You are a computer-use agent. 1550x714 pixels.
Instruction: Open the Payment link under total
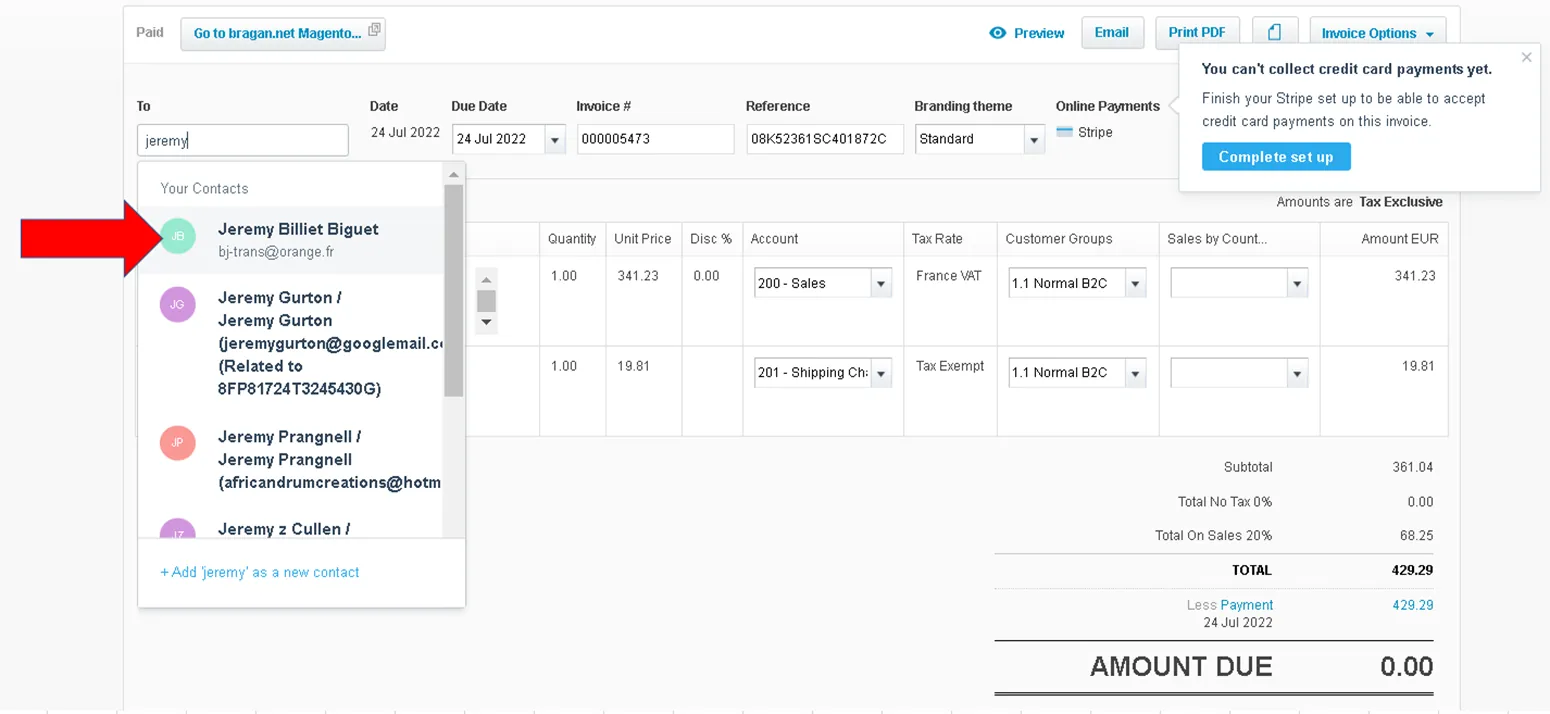1246,605
